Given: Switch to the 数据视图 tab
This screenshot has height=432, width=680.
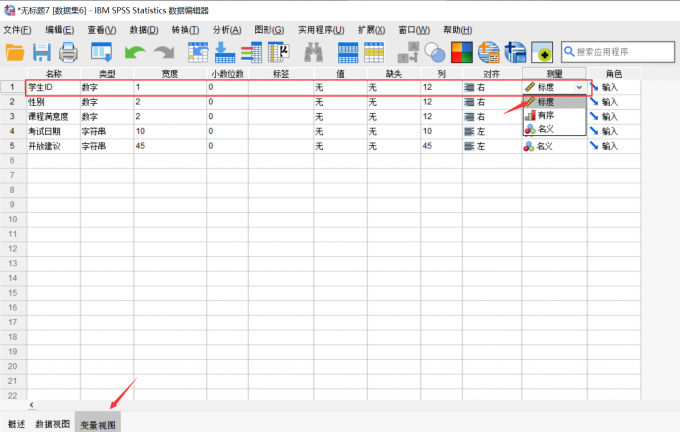Looking at the screenshot, I should (x=53, y=424).
